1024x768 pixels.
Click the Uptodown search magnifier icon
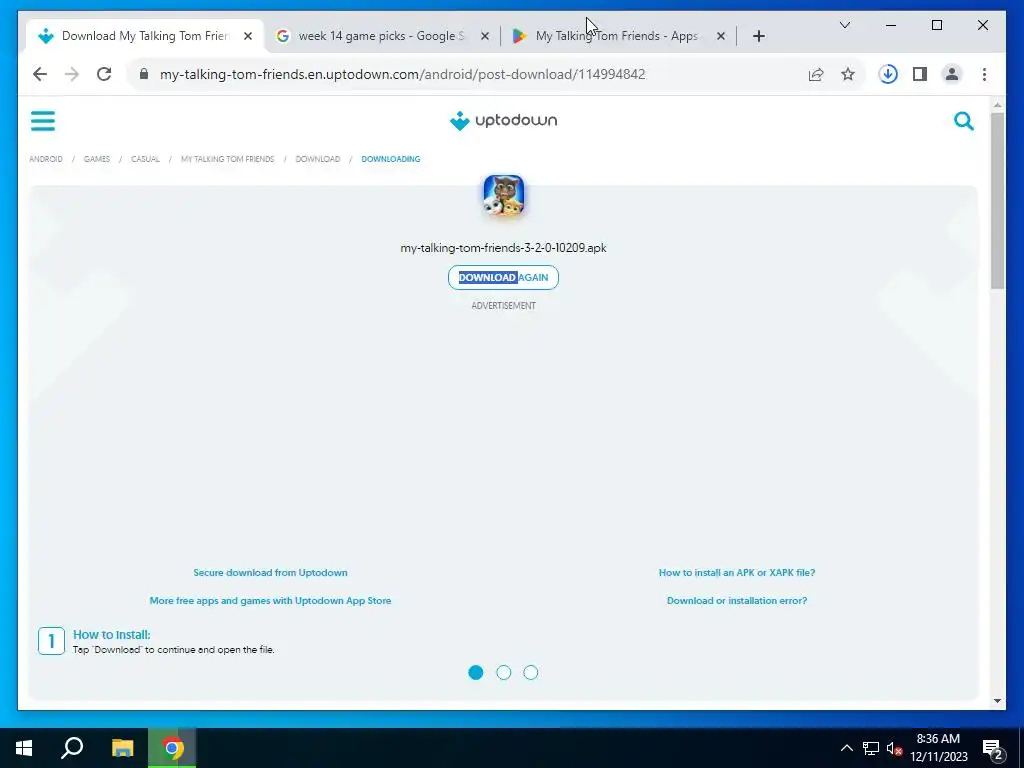pyautogui.click(x=963, y=121)
